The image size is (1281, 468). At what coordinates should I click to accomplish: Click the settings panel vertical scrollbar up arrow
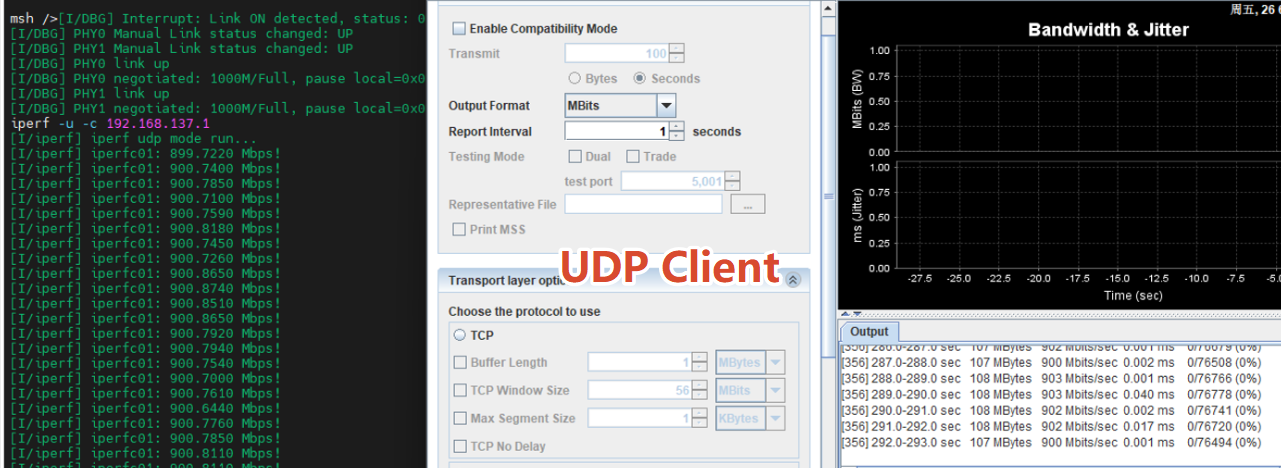coord(827,8)
